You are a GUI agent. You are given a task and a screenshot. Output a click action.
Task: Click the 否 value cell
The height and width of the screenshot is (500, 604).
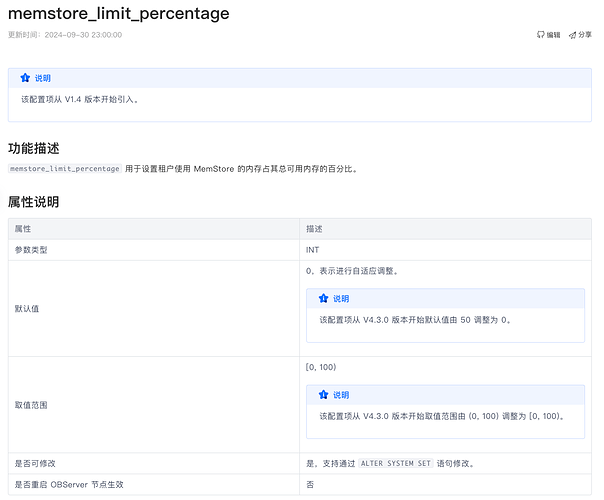[x=445, y=485]
